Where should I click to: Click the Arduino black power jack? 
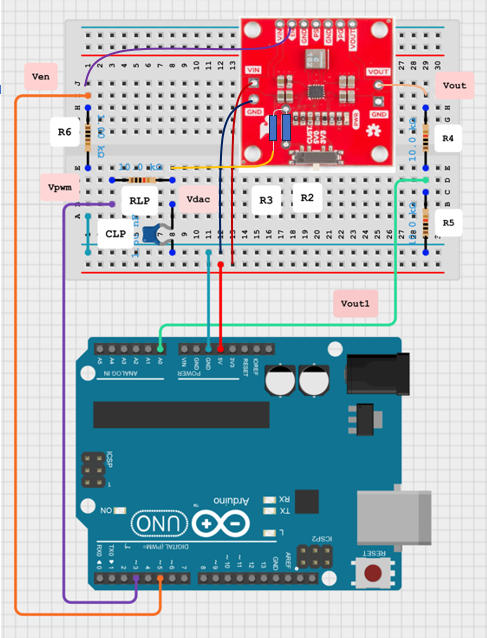[x=378, y=374]
